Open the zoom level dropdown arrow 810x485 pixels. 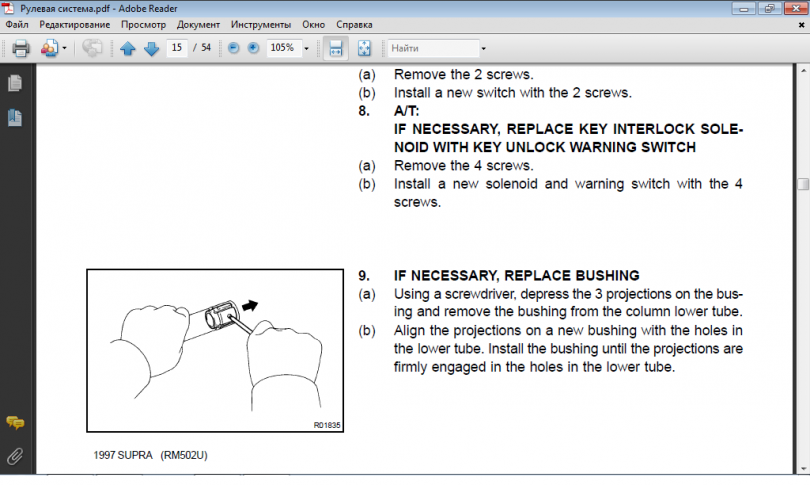(x=306, y=49)
